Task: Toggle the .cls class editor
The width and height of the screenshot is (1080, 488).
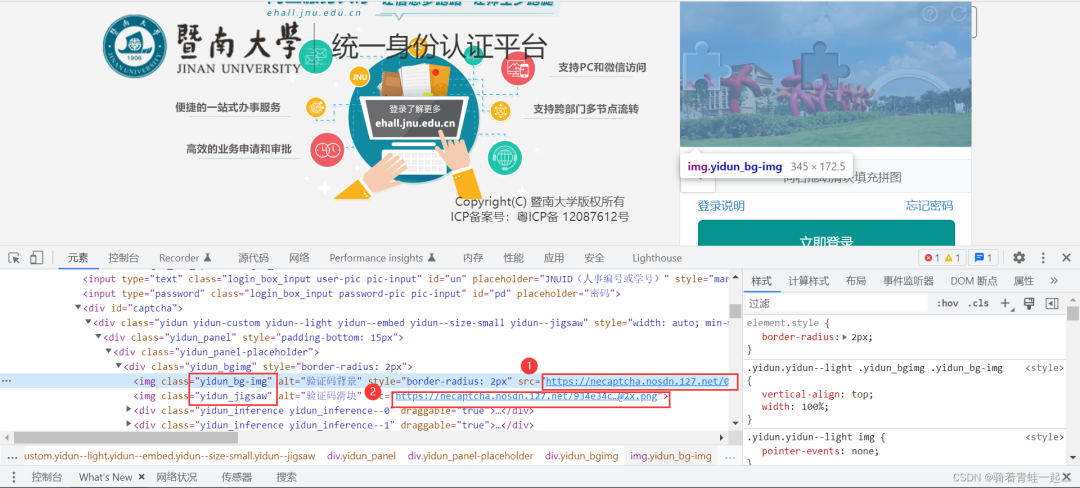Action: [978, 304]
